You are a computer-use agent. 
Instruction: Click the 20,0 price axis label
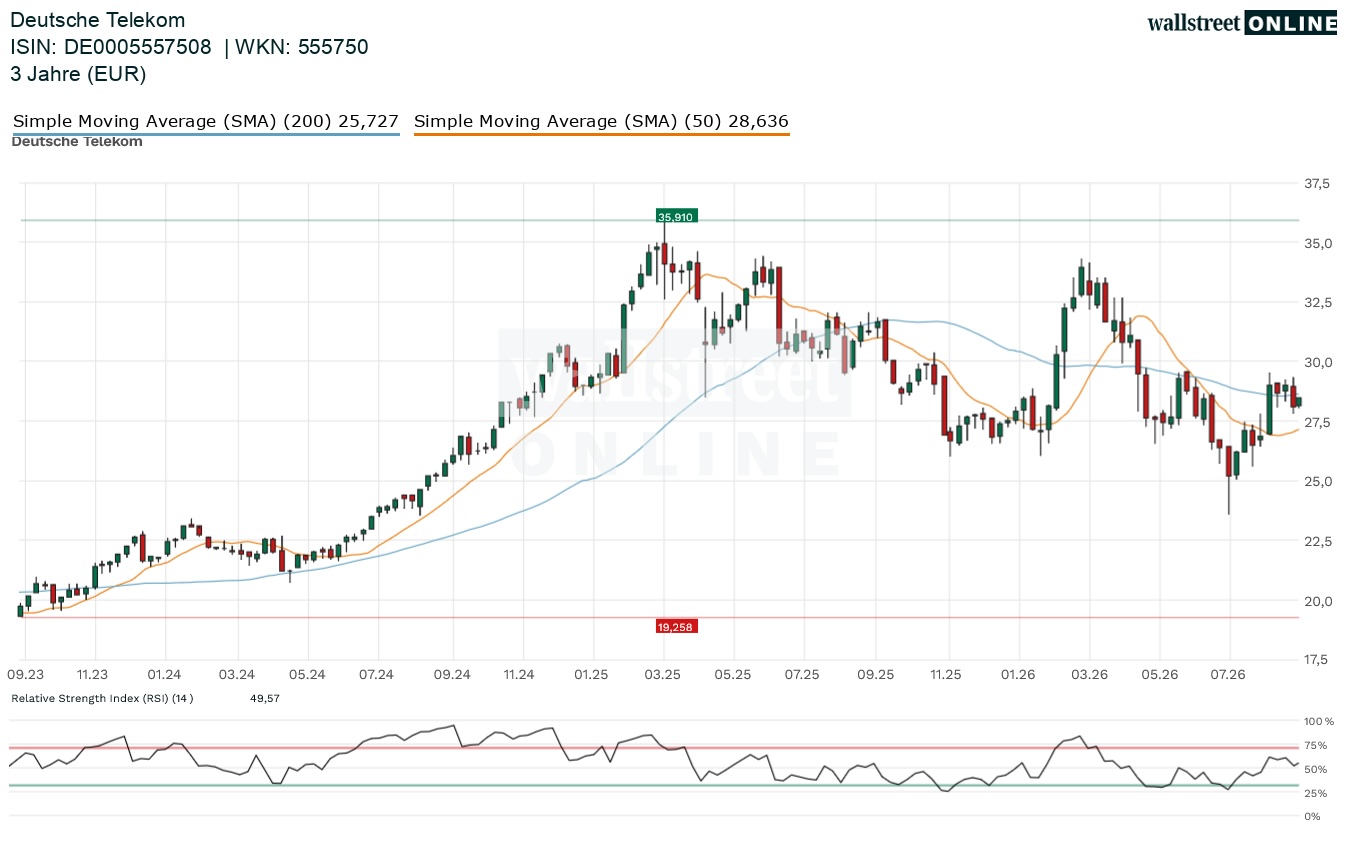point(1318,600)
